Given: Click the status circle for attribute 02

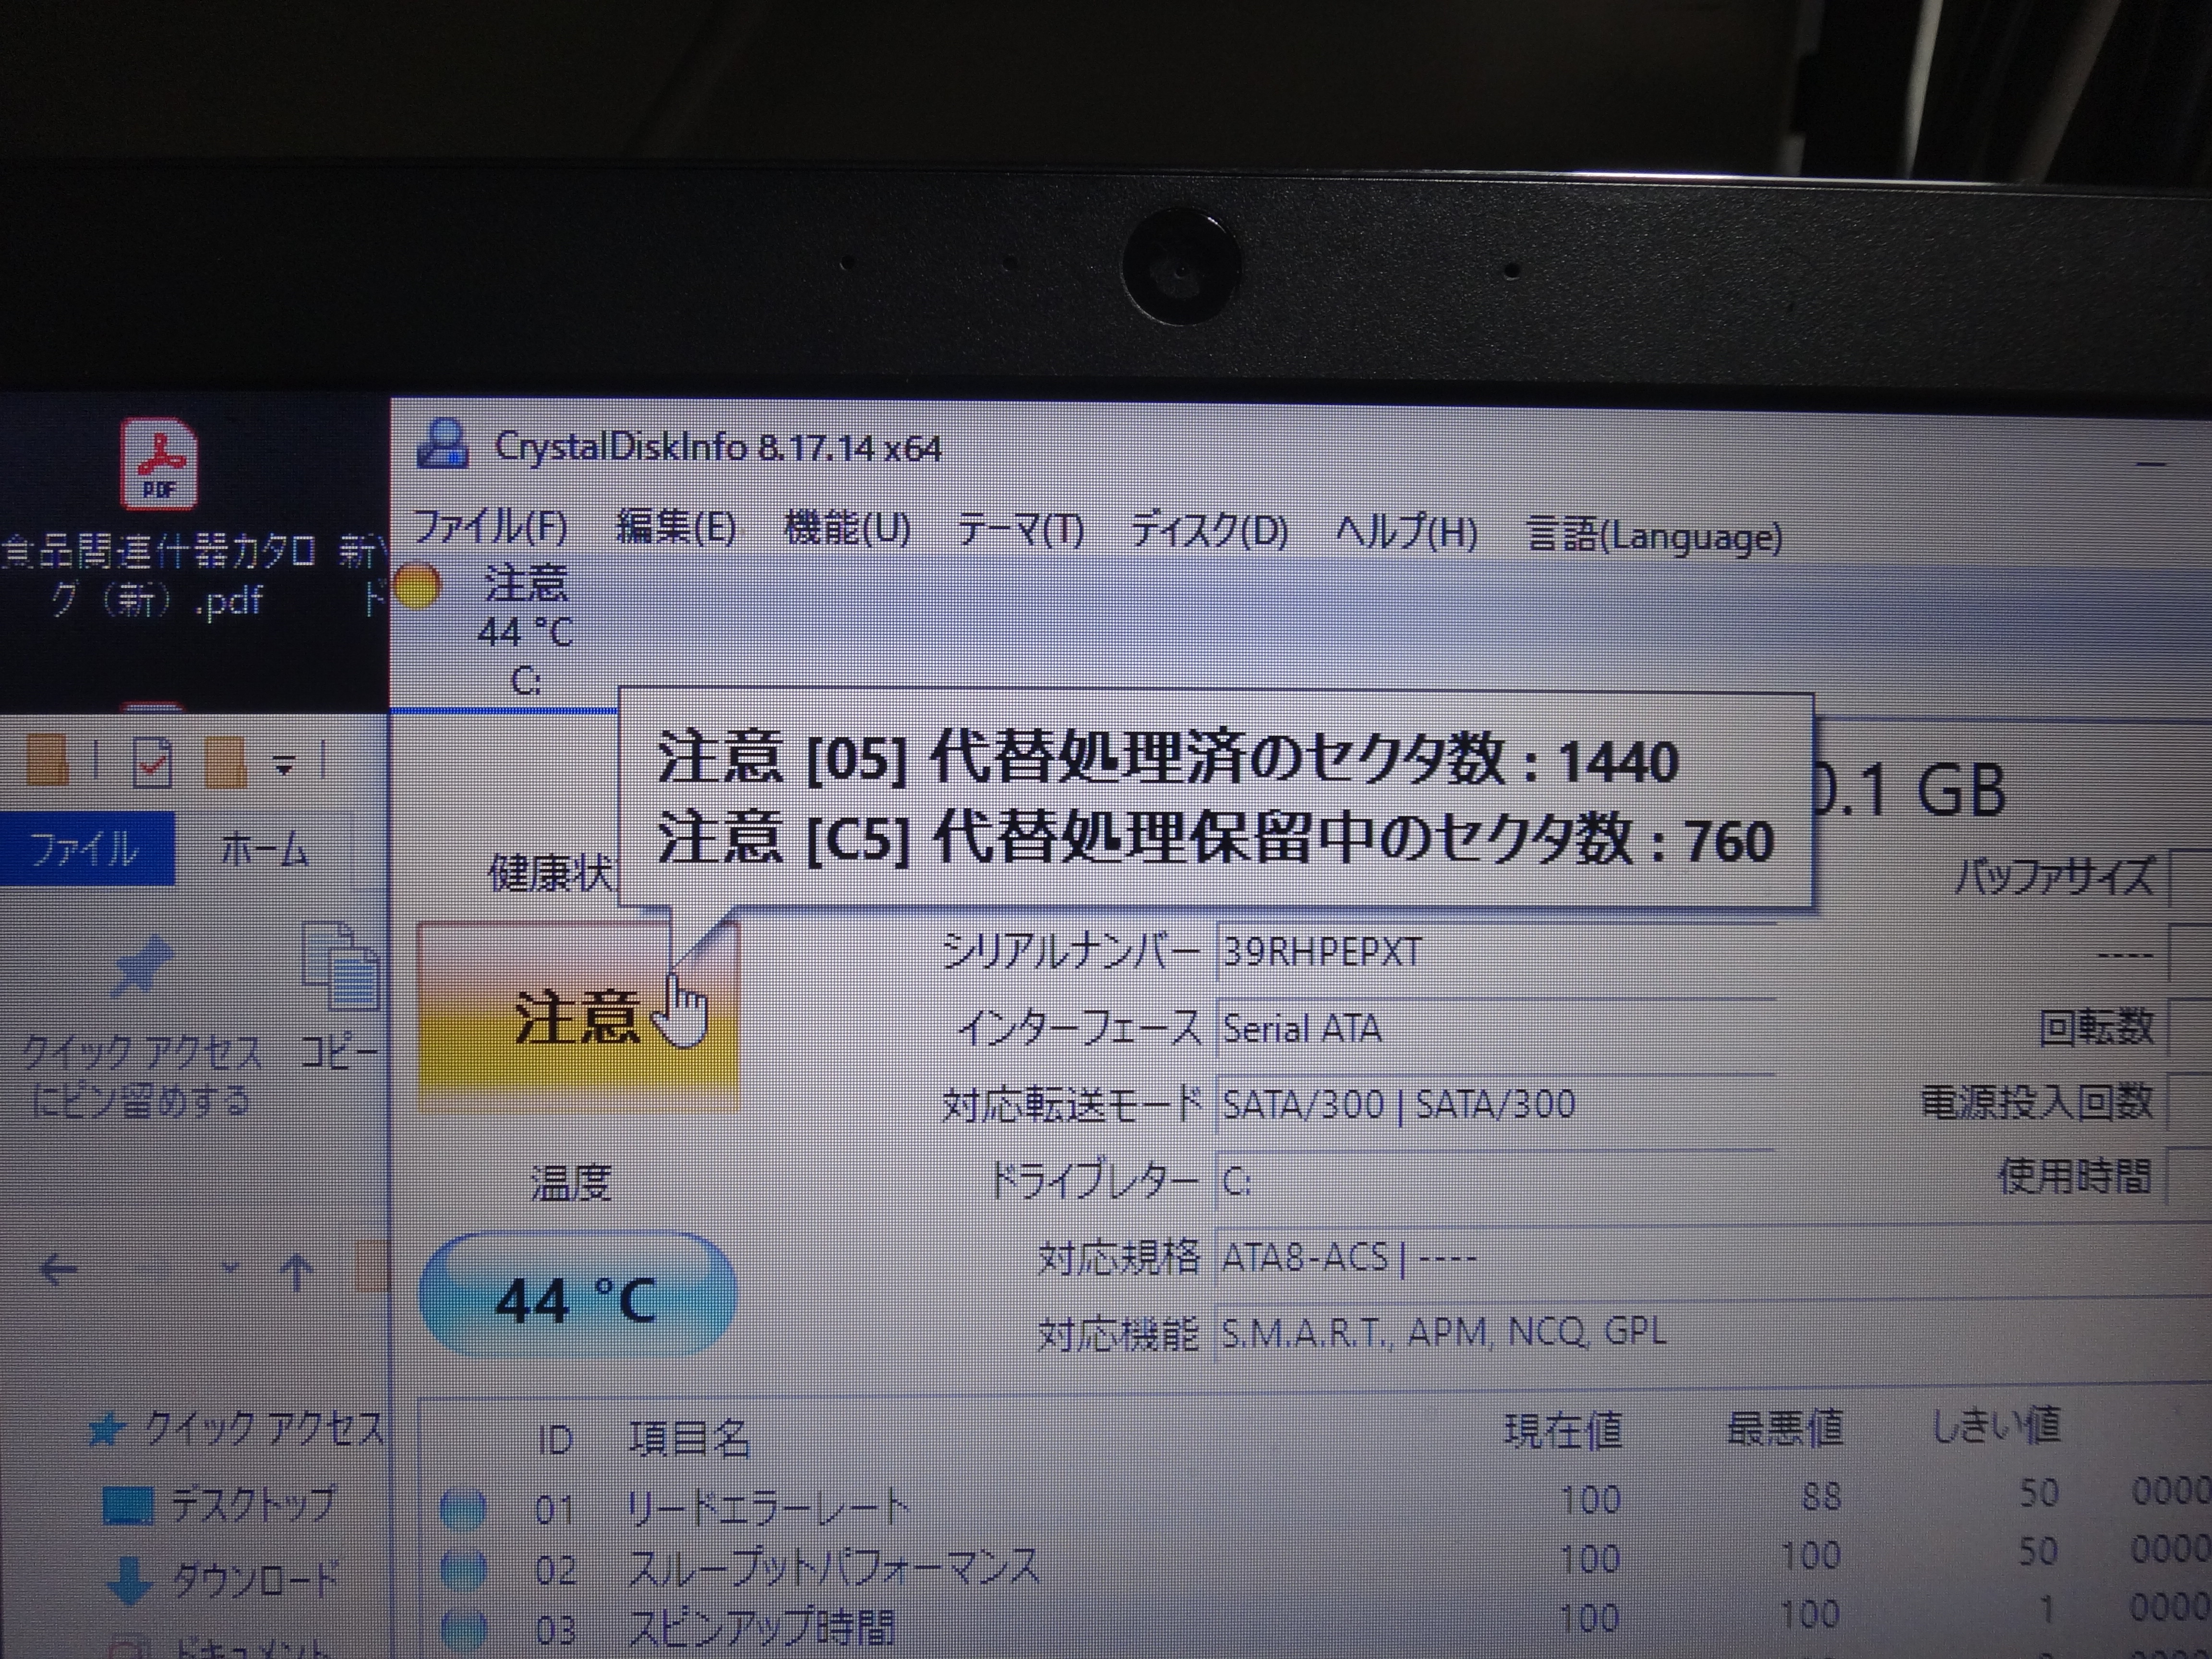Looking at the screenshot, I should click(463, 1569).
